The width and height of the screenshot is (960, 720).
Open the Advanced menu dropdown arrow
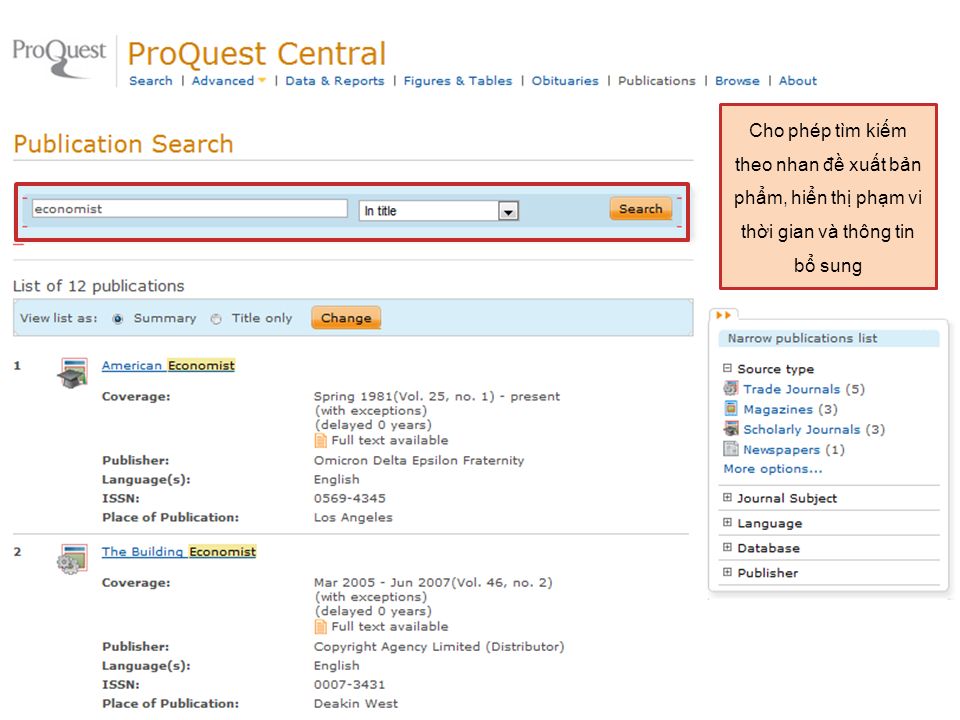(262, 80)
